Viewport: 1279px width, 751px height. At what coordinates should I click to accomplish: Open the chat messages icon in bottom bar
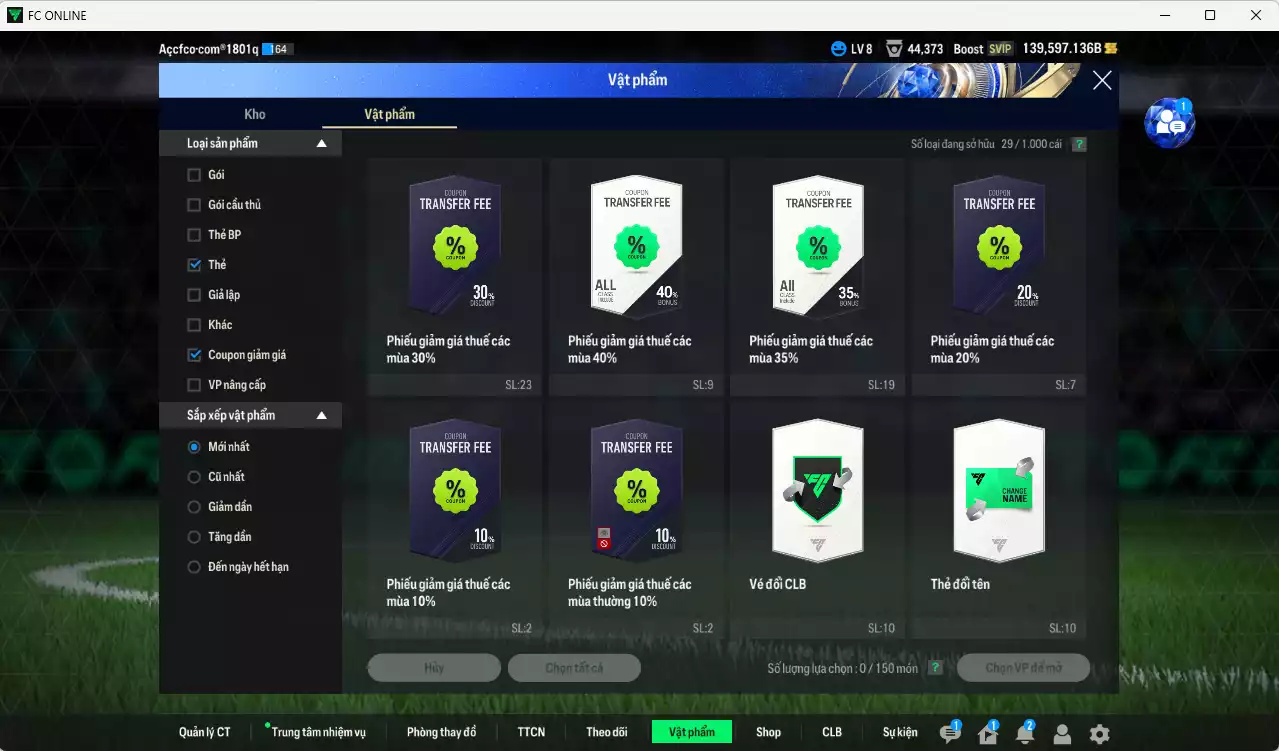[x=948, y=732]
